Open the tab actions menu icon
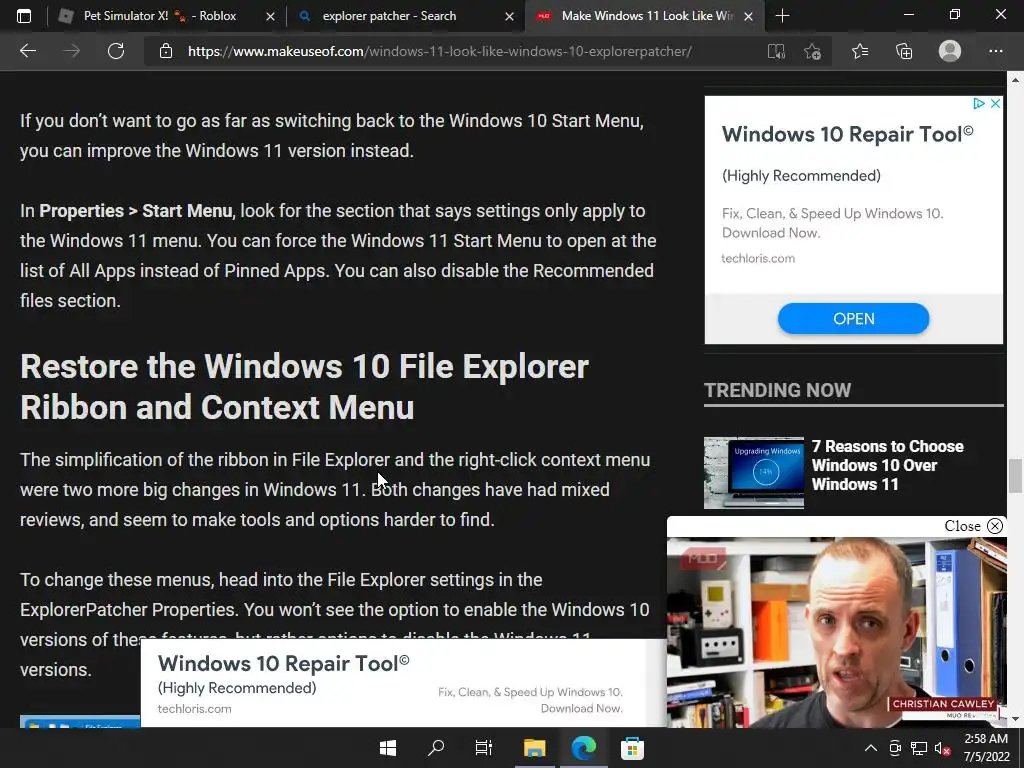The image size is (1024, 768). pos(24,16)
